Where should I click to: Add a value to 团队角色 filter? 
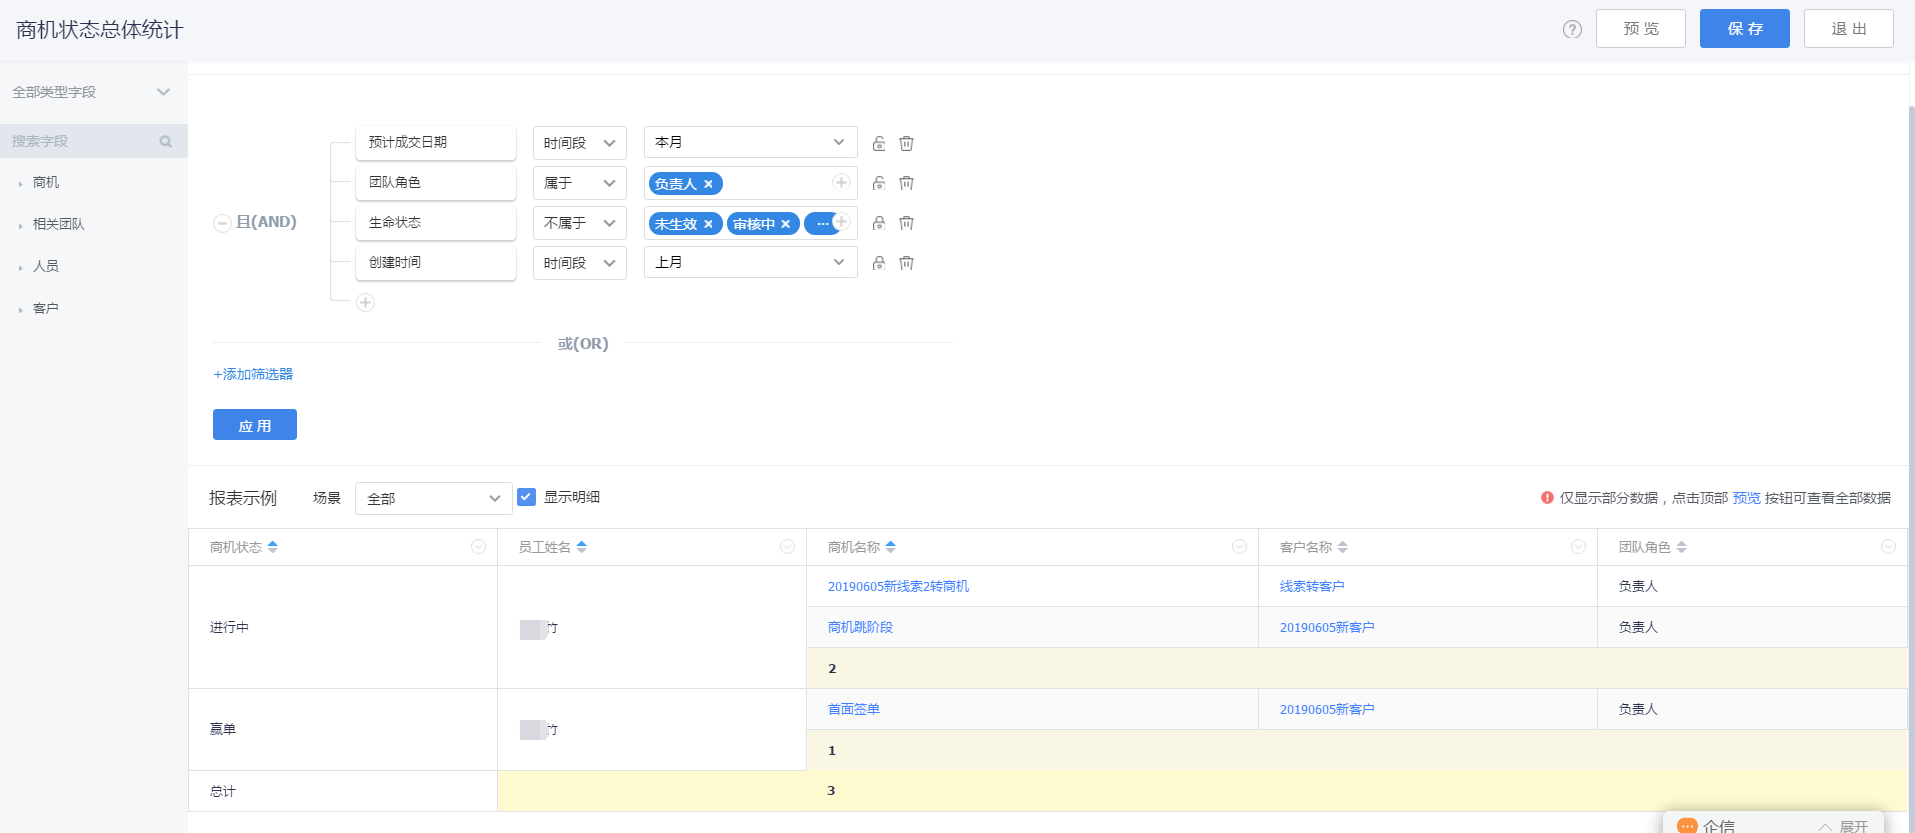(841, 182)
